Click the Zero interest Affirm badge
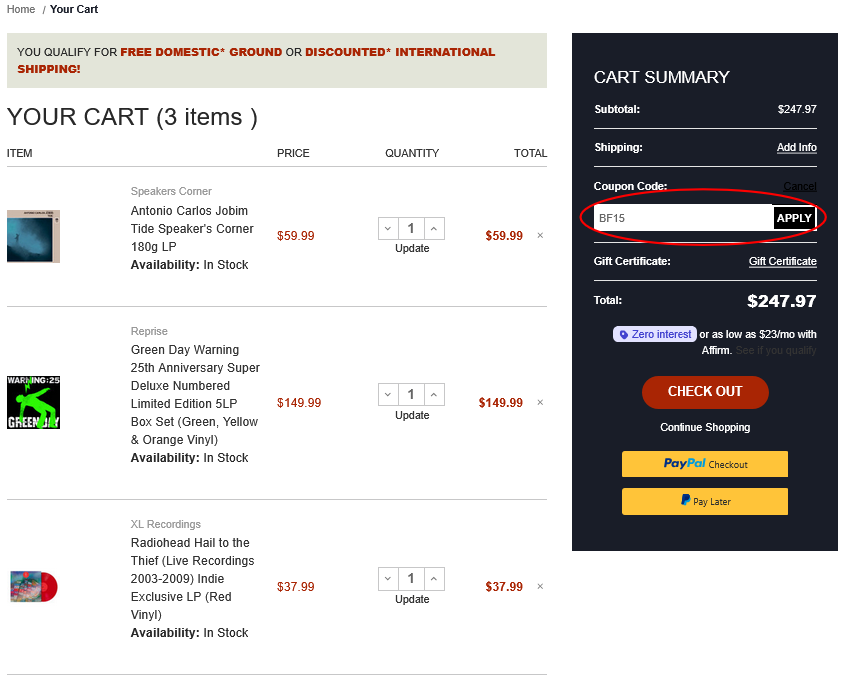 654,334
